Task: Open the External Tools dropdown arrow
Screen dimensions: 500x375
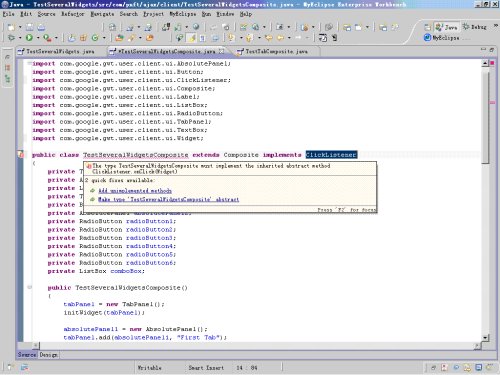Action: (56, 38)
